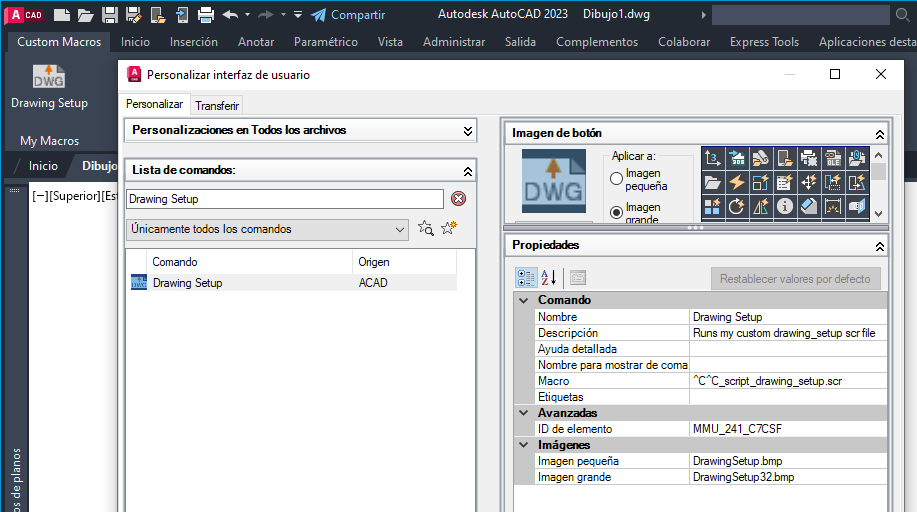Open the Customize Quick Access Toolbar dropdown
917x512 pixels.
[x=298, y=15]
